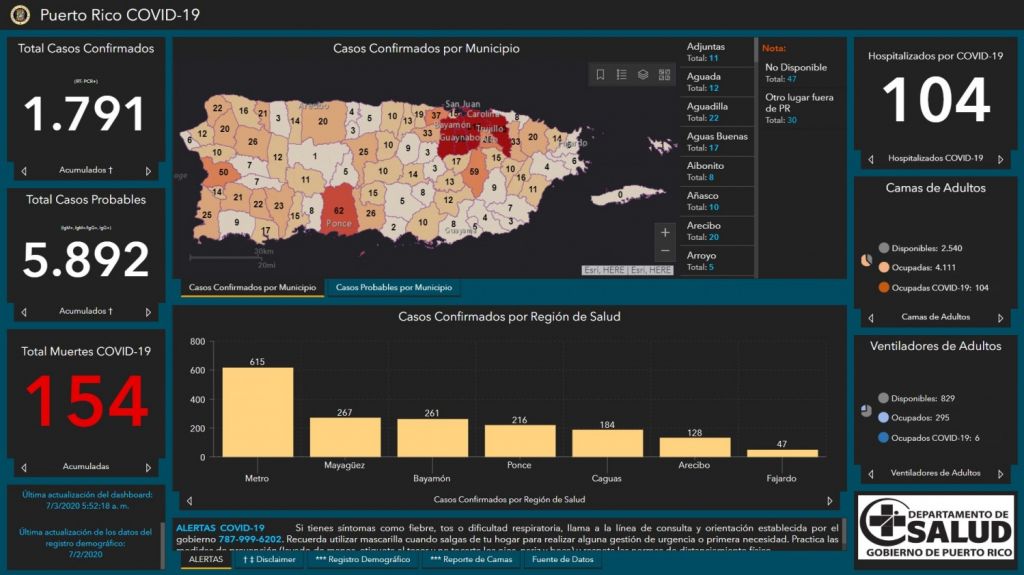Toggle Ocupados legend dot in Ventiladores
Screen dimensions: 1024x575
884,418
